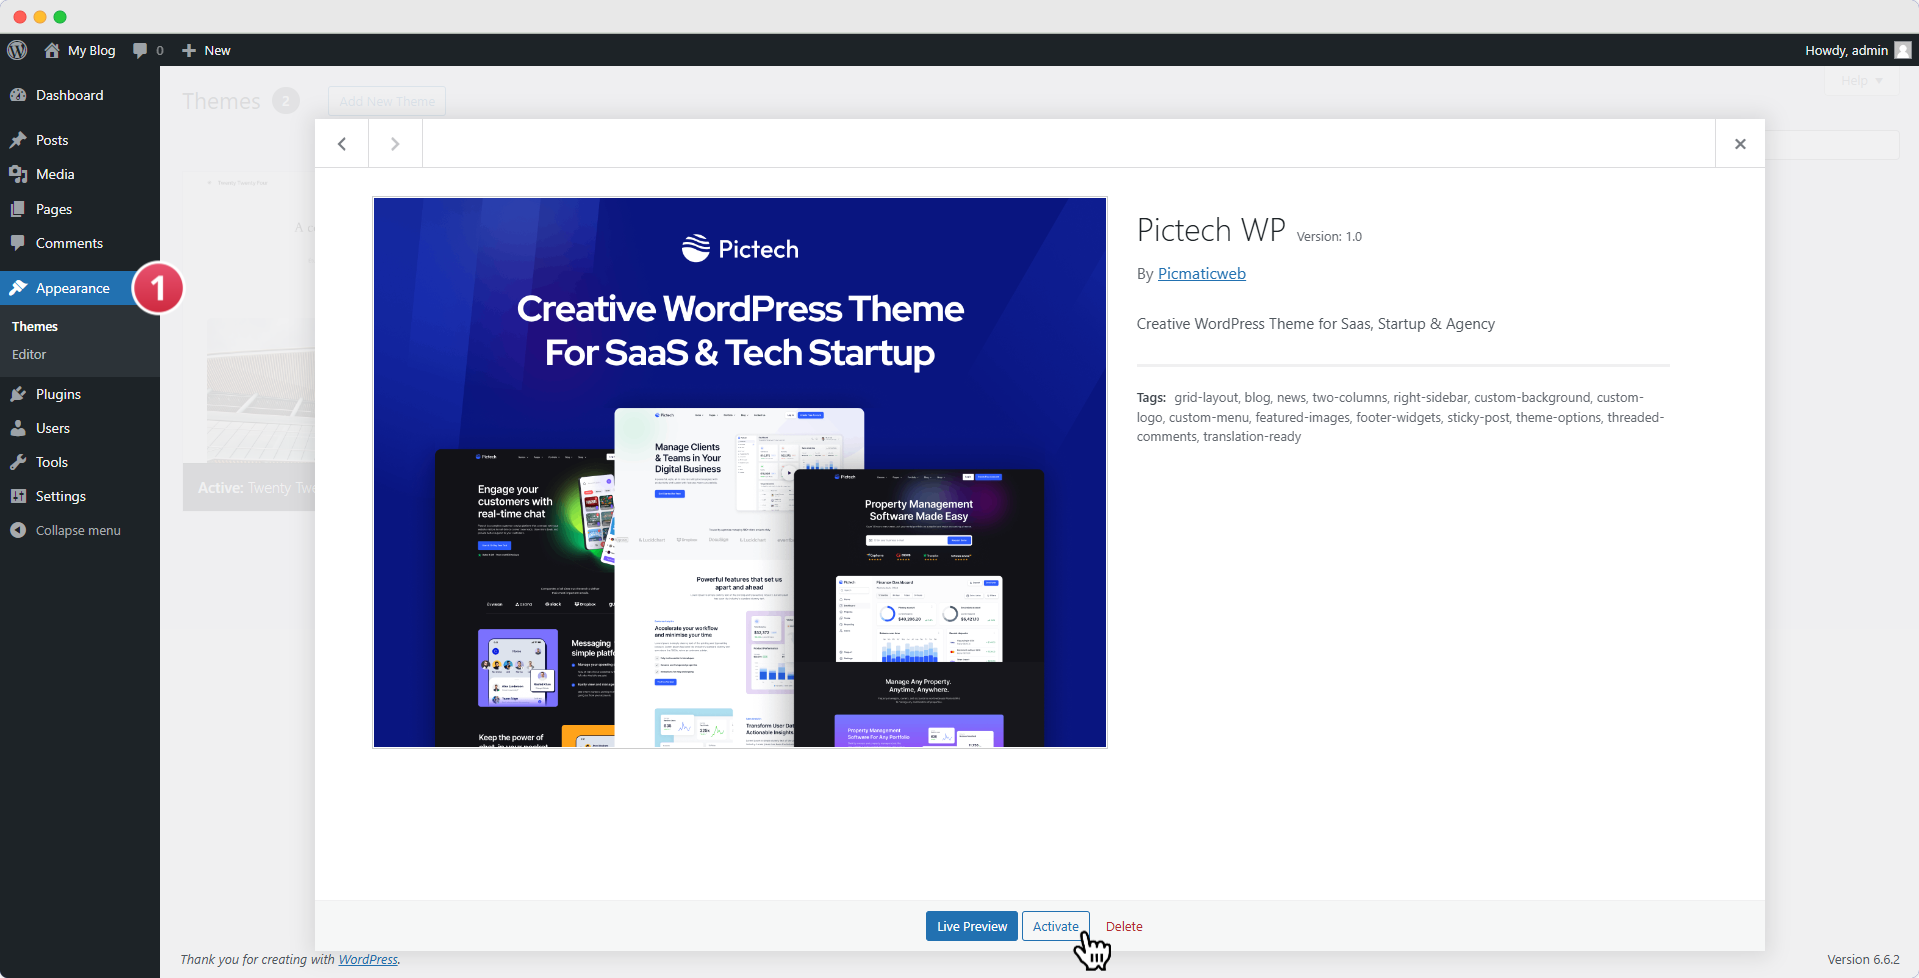Click the Users person icon
1919x978 pixels.
[x=18, y=428]
